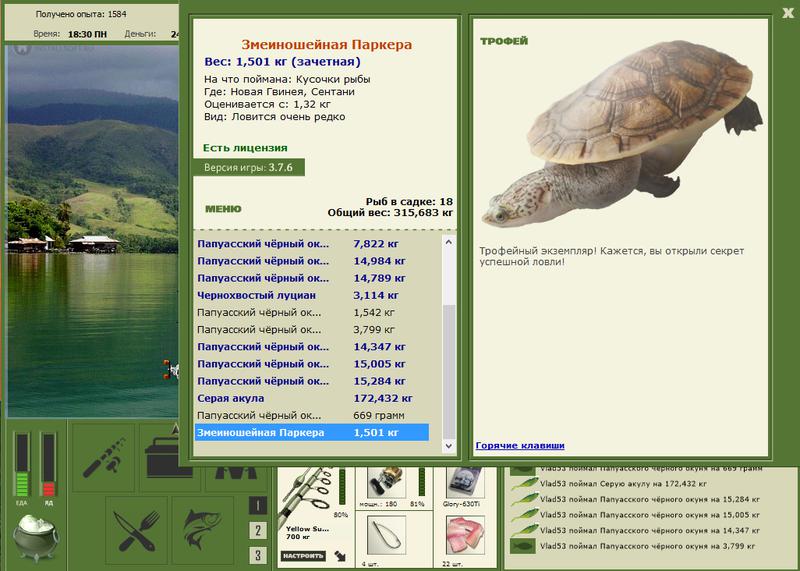Click the scroll down arrow in fish list

448,445
